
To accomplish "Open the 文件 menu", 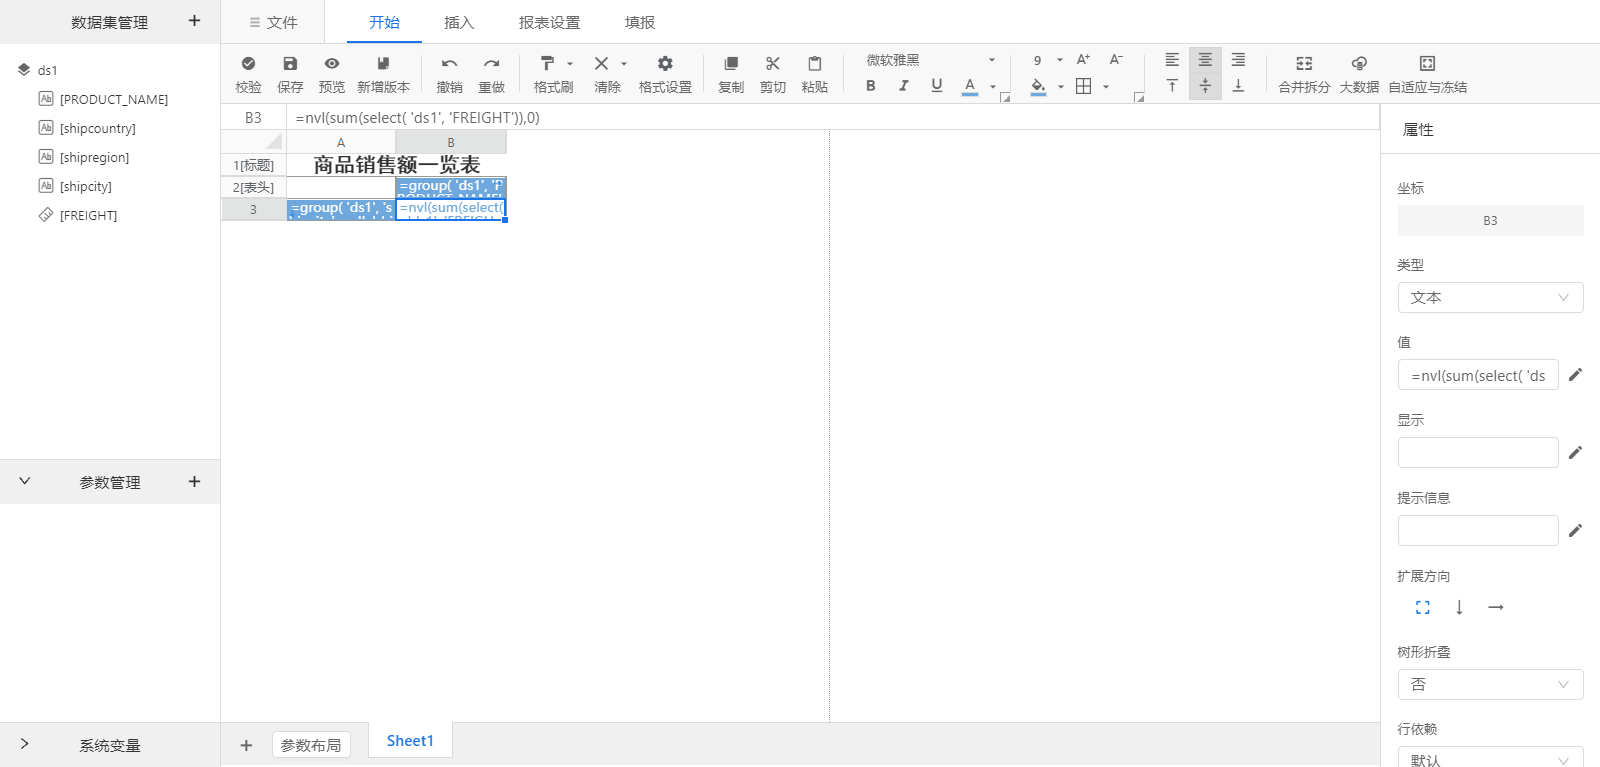I will coord(273,22).
